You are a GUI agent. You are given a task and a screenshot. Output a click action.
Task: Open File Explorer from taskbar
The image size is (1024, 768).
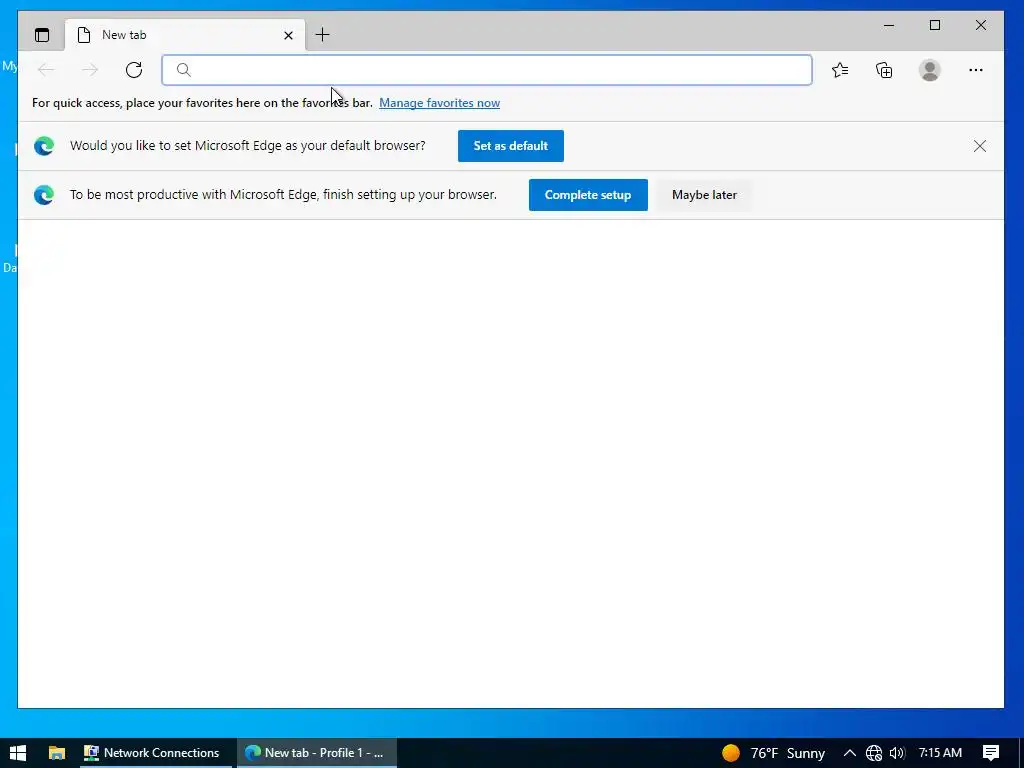point(57,753)
